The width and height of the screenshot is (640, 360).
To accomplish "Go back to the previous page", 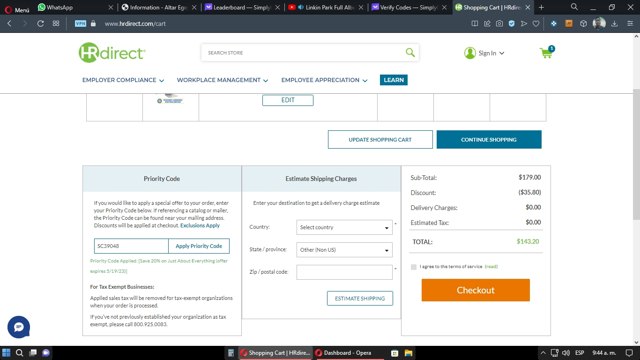I will tap(9, 24).
